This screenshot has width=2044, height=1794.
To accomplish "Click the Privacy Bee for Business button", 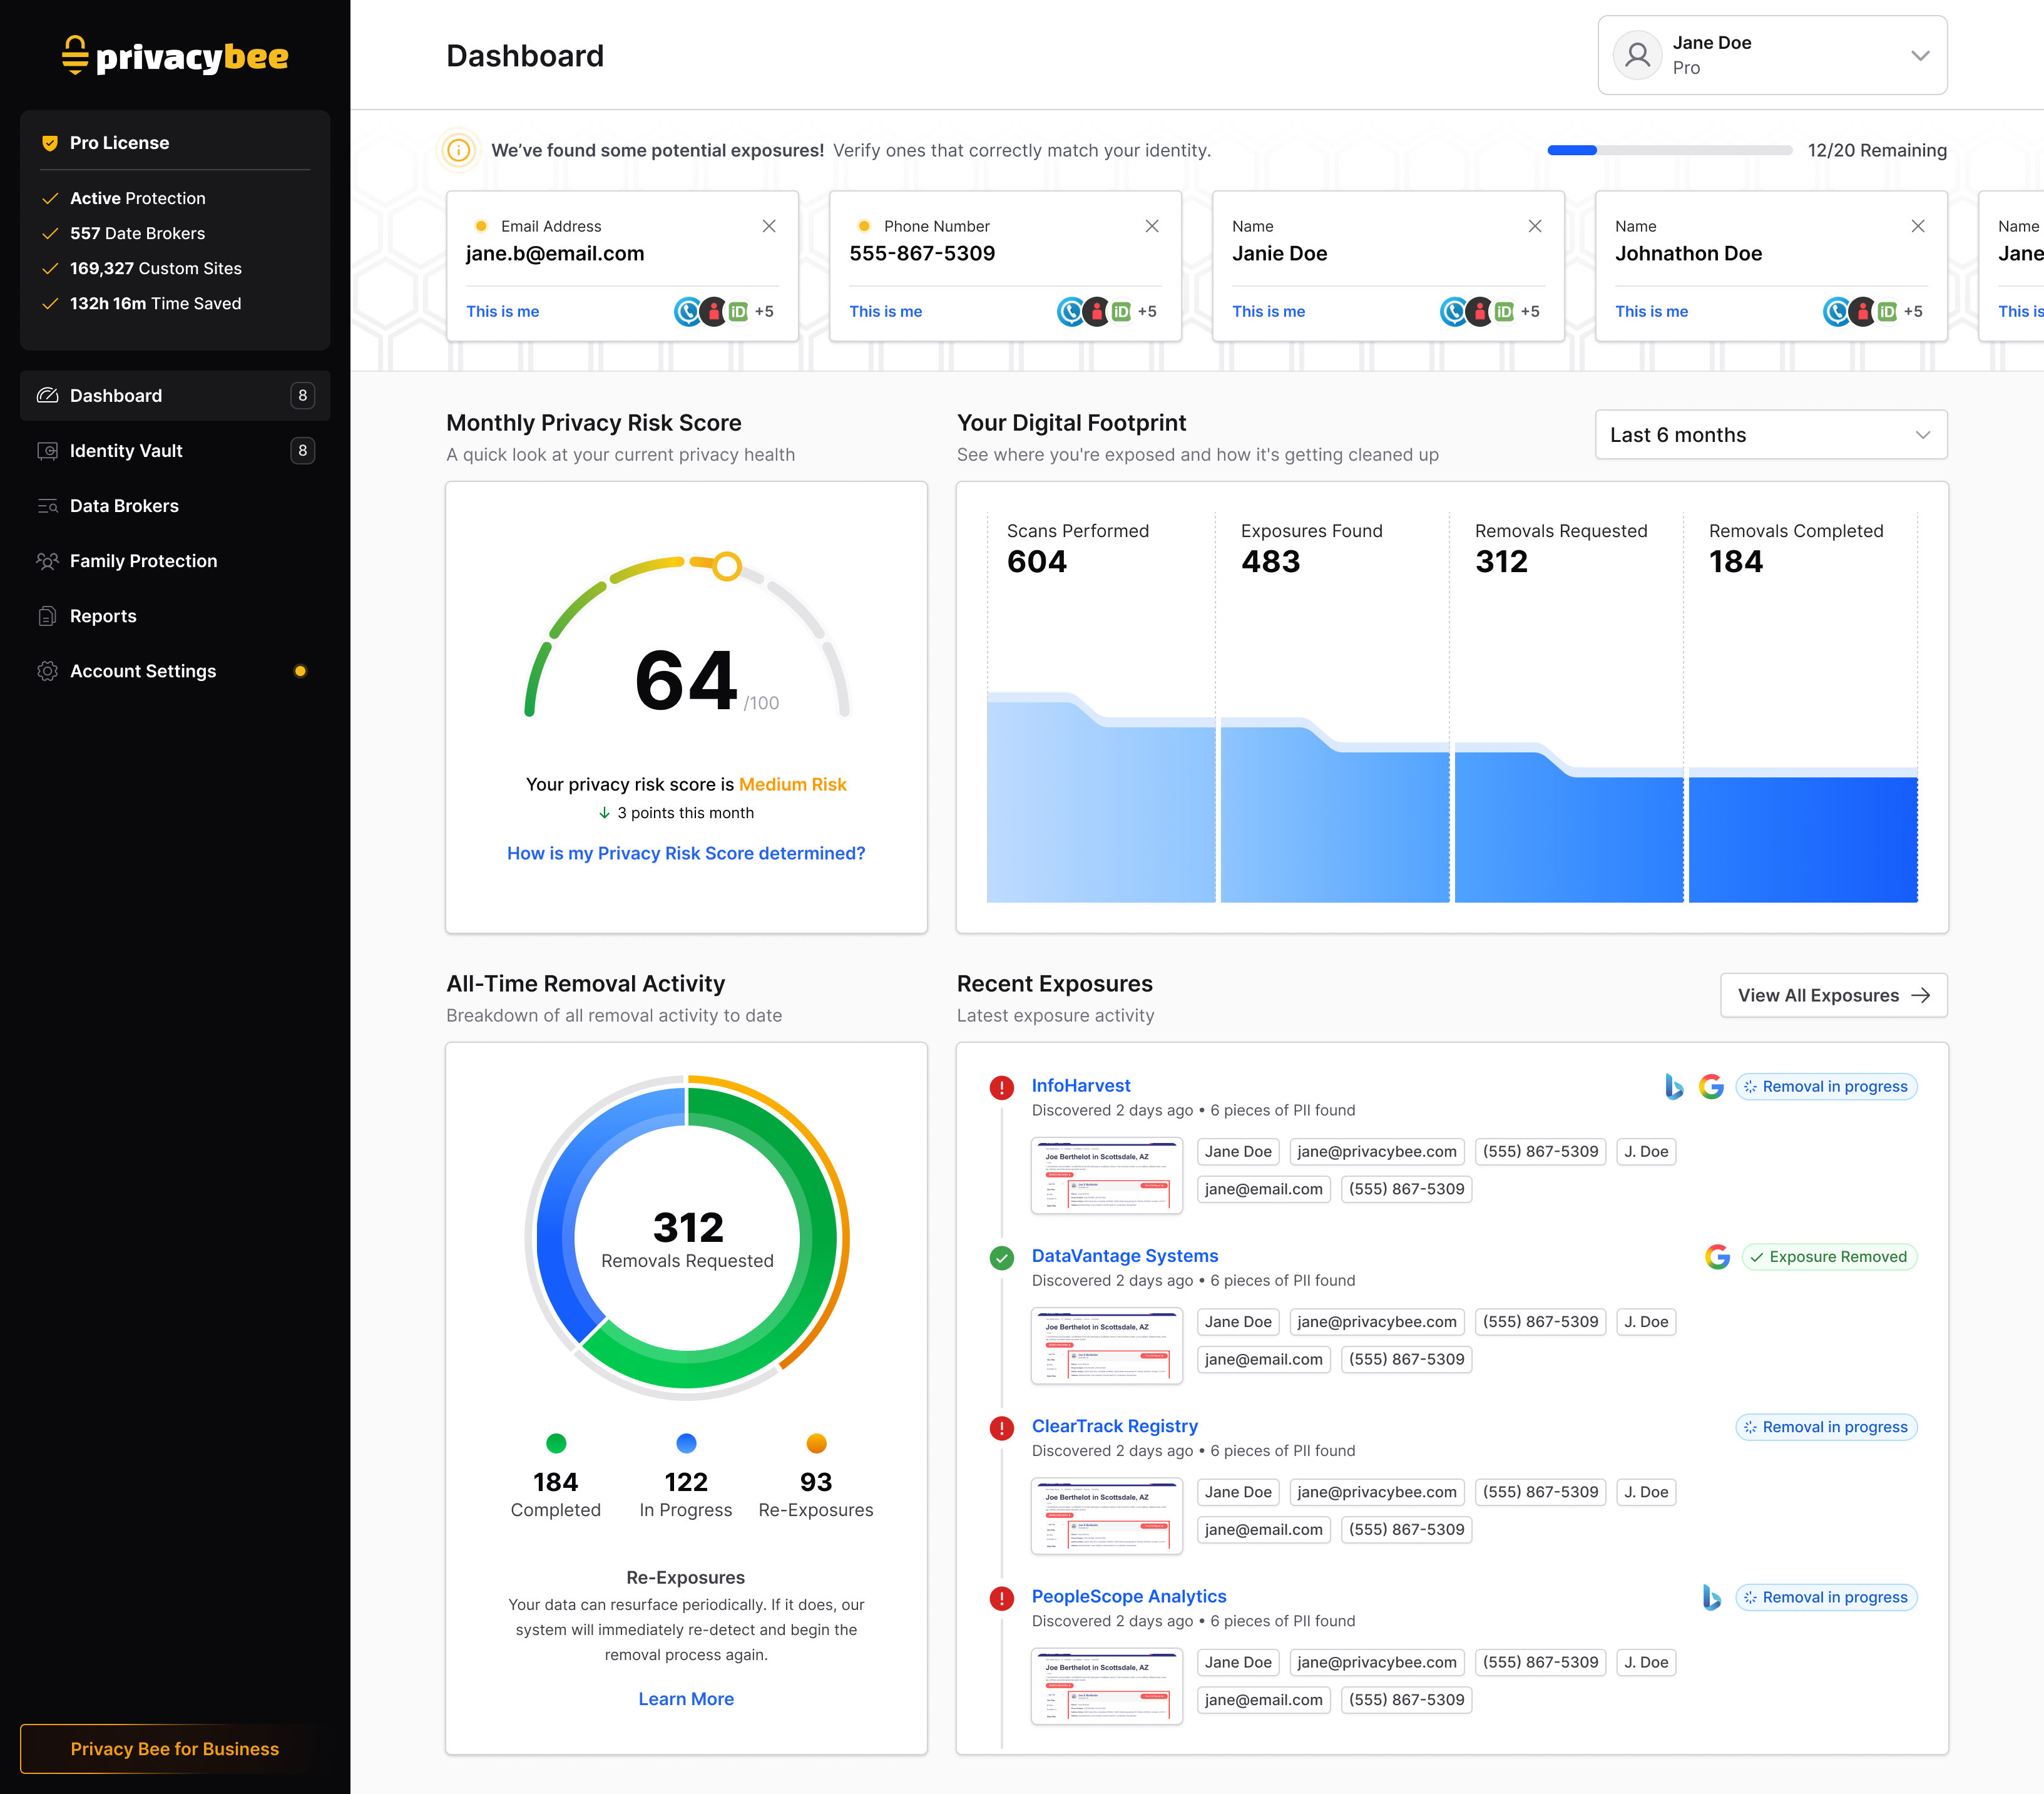I will (x=175, y=1749).
